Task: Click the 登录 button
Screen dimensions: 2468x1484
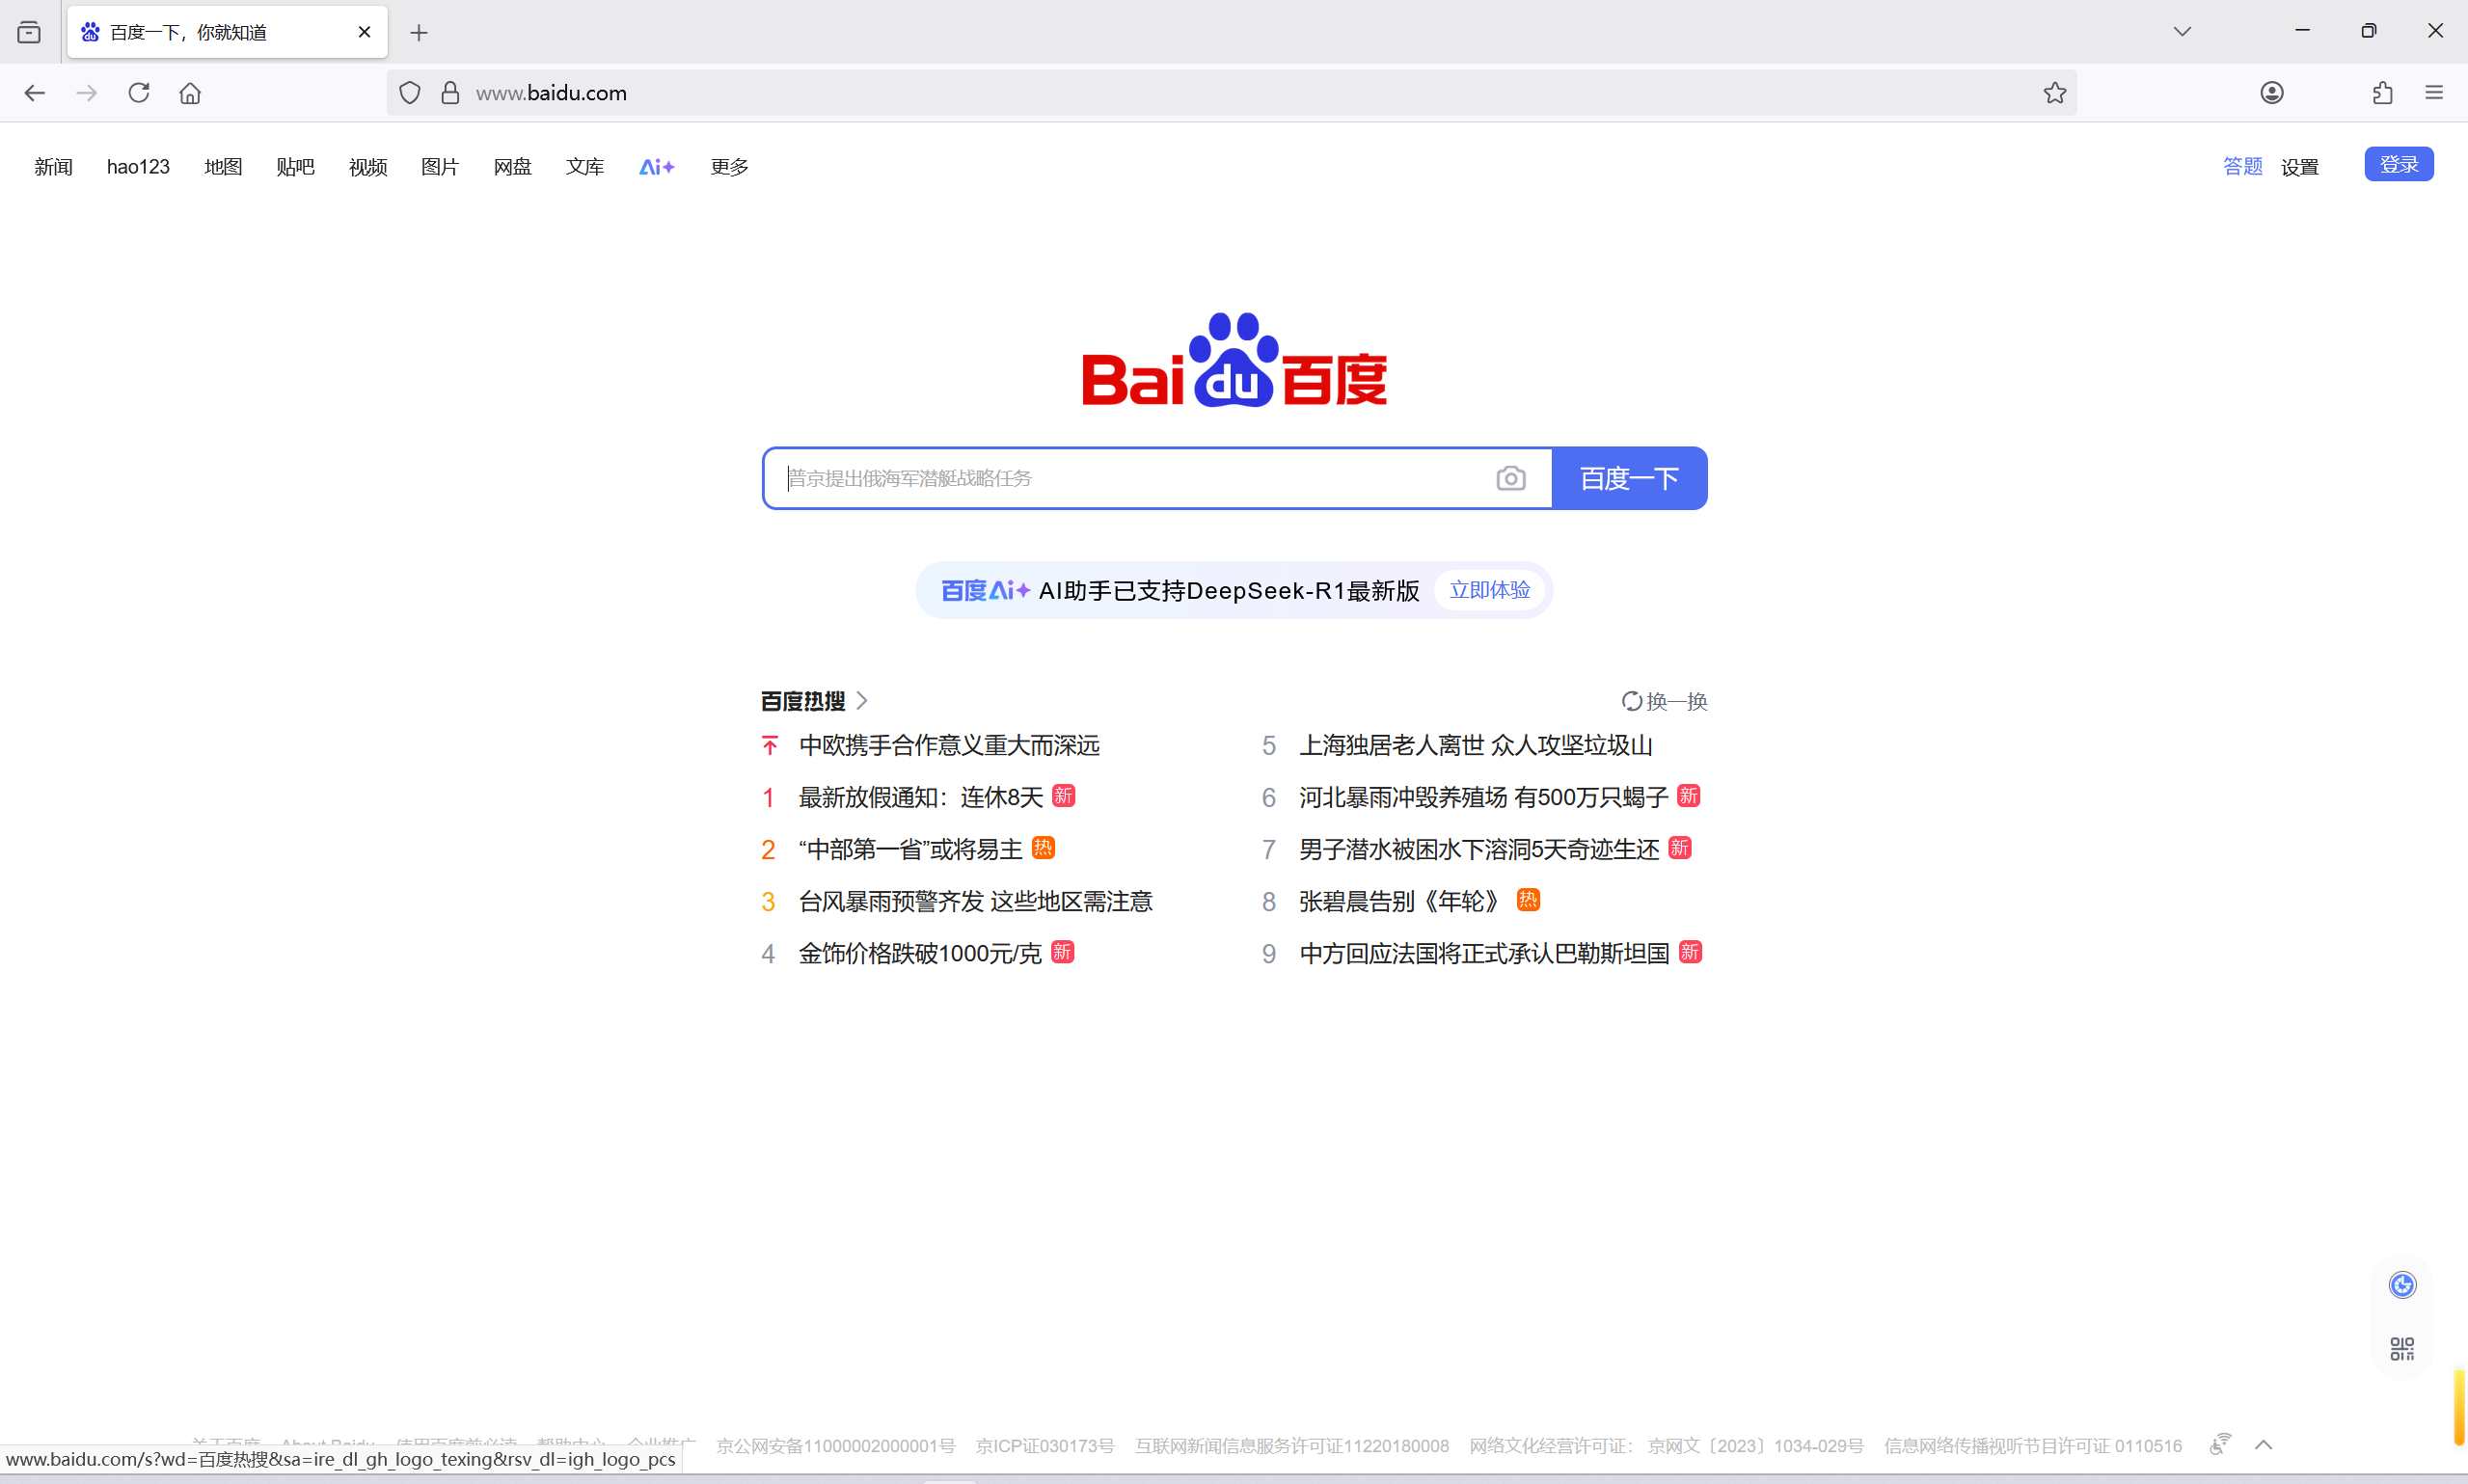Action: pos(2399,164)
